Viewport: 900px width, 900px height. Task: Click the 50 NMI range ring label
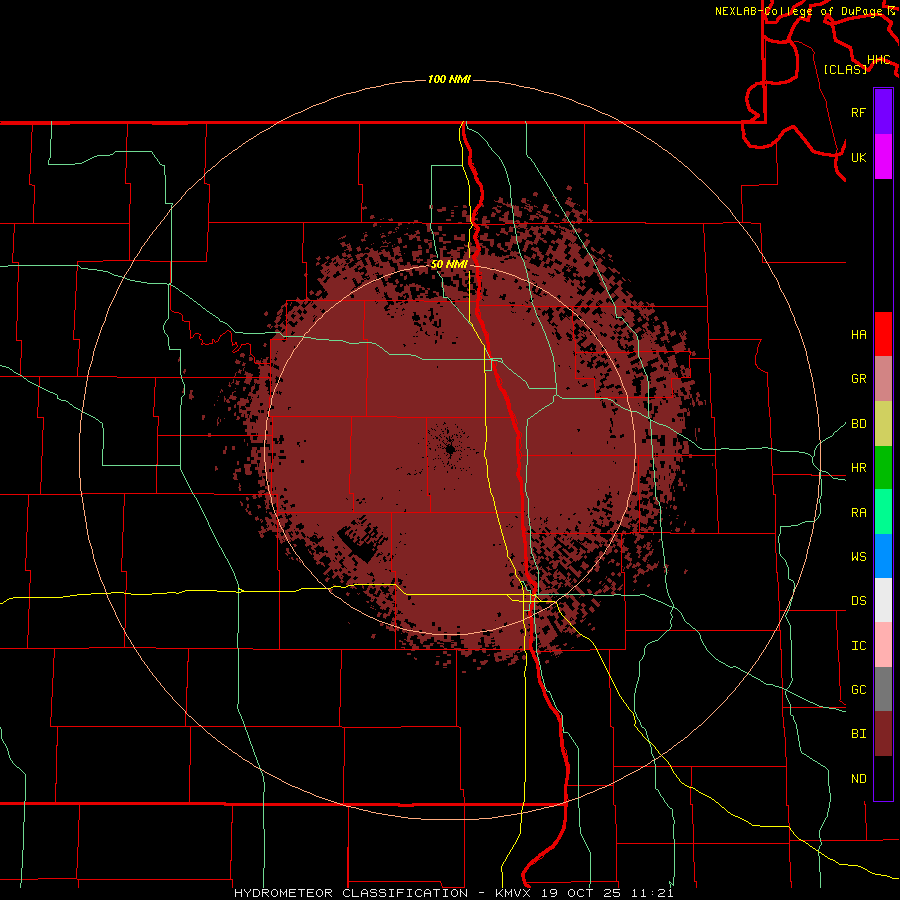449,264
